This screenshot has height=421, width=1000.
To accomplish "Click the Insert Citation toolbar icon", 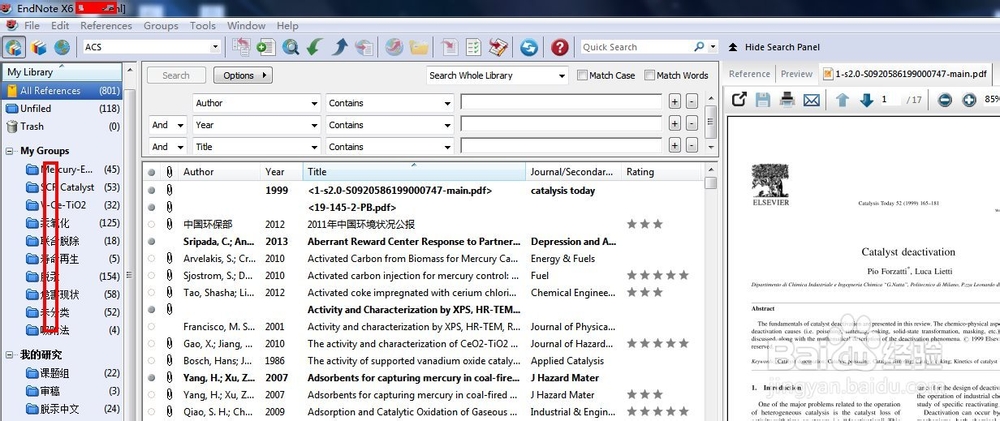I will pos(450,47).
